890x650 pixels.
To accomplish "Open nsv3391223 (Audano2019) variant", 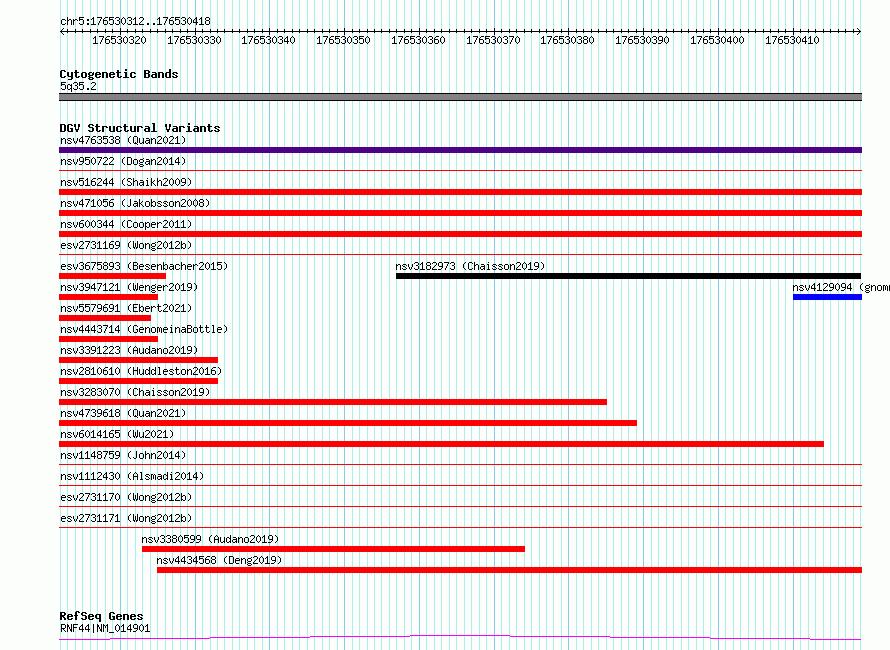I will point(129,350).
